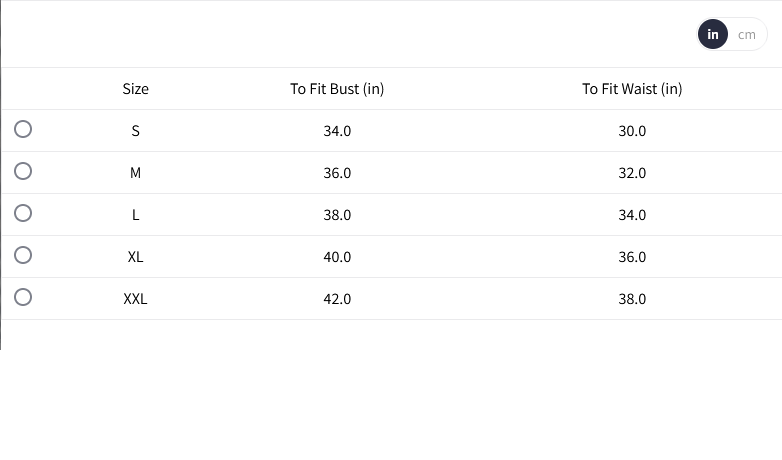Switch measurement units to cm
Image resolution: width=782 pixels, height=460 pixels.
coord(747,34)
